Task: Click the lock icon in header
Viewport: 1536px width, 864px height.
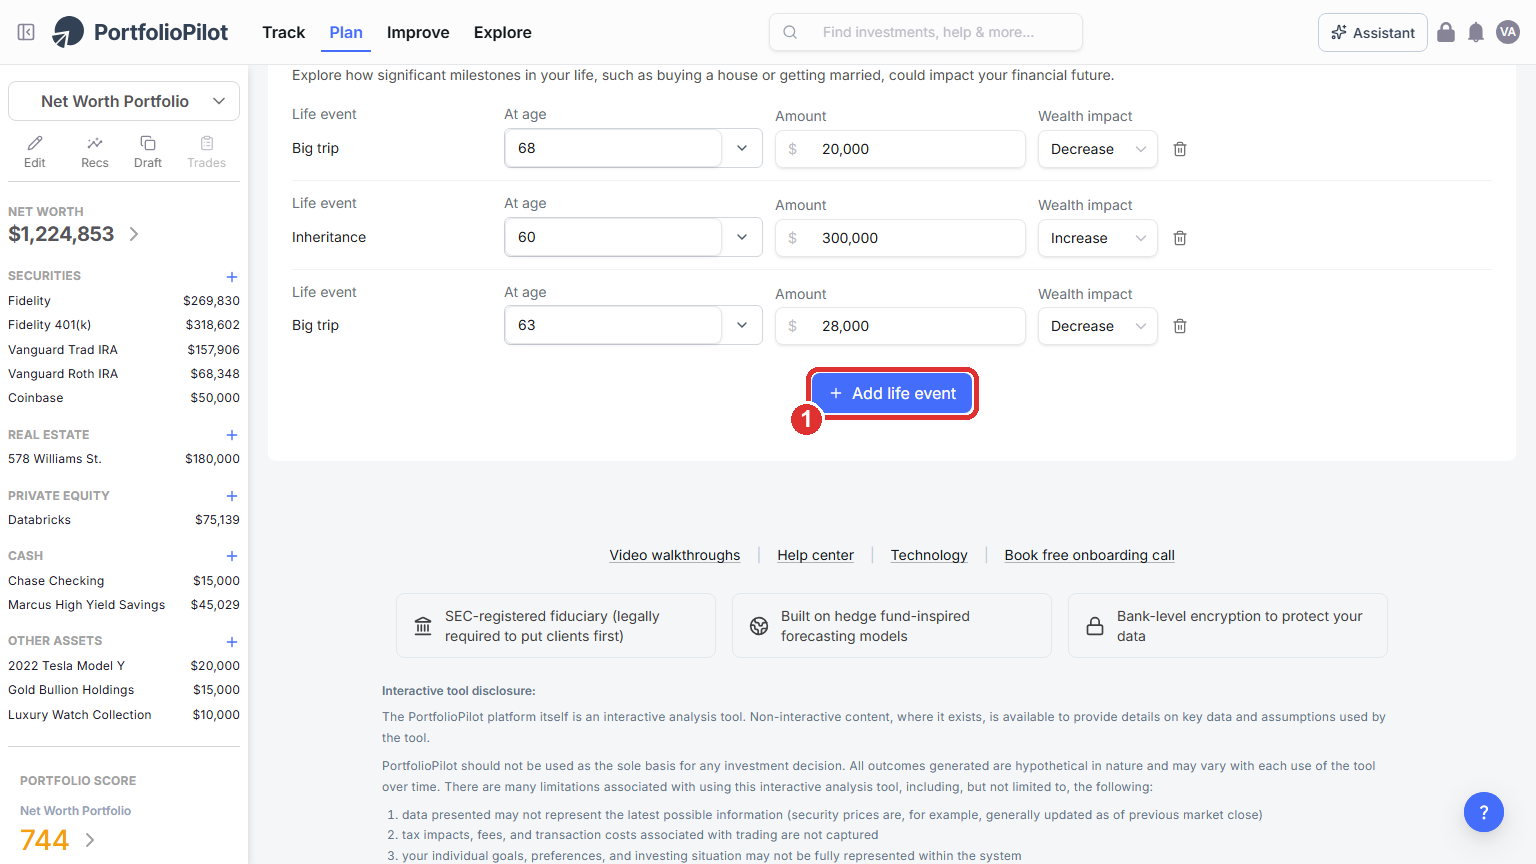Action: pyautogui.click(x=1446, y=32)
